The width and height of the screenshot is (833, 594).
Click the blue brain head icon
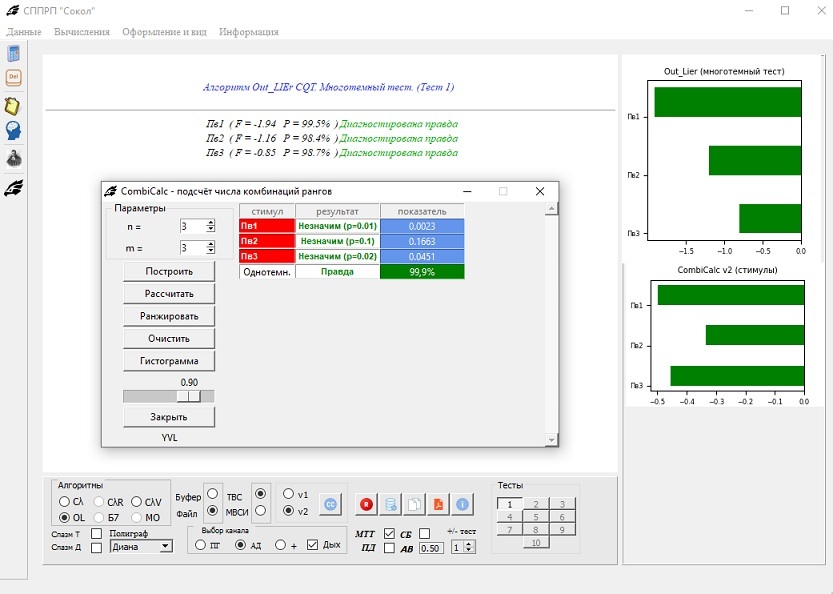pos(15,131)
